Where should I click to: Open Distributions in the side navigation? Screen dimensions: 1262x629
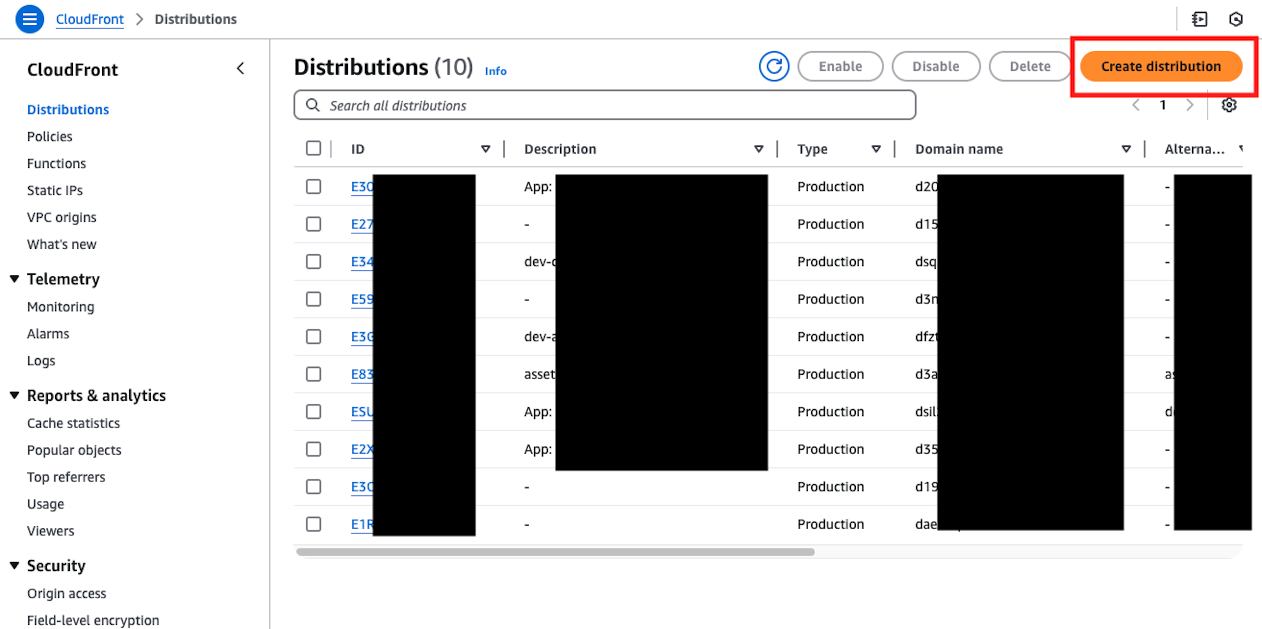(68, 110)
